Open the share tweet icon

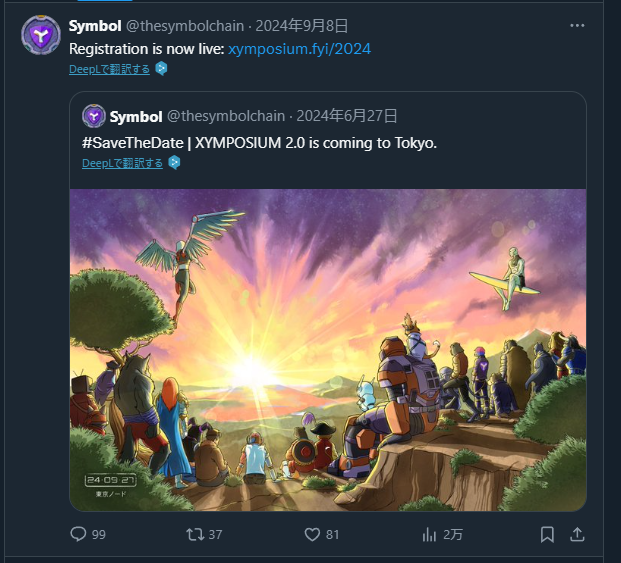pos(577,534)
